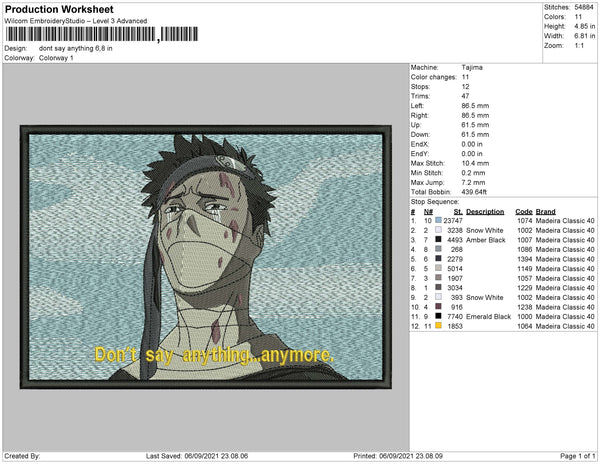The image size is (600, 464).
Task: Click the Total Bobbin value '439.64ft'
Action: click(474, 192)
